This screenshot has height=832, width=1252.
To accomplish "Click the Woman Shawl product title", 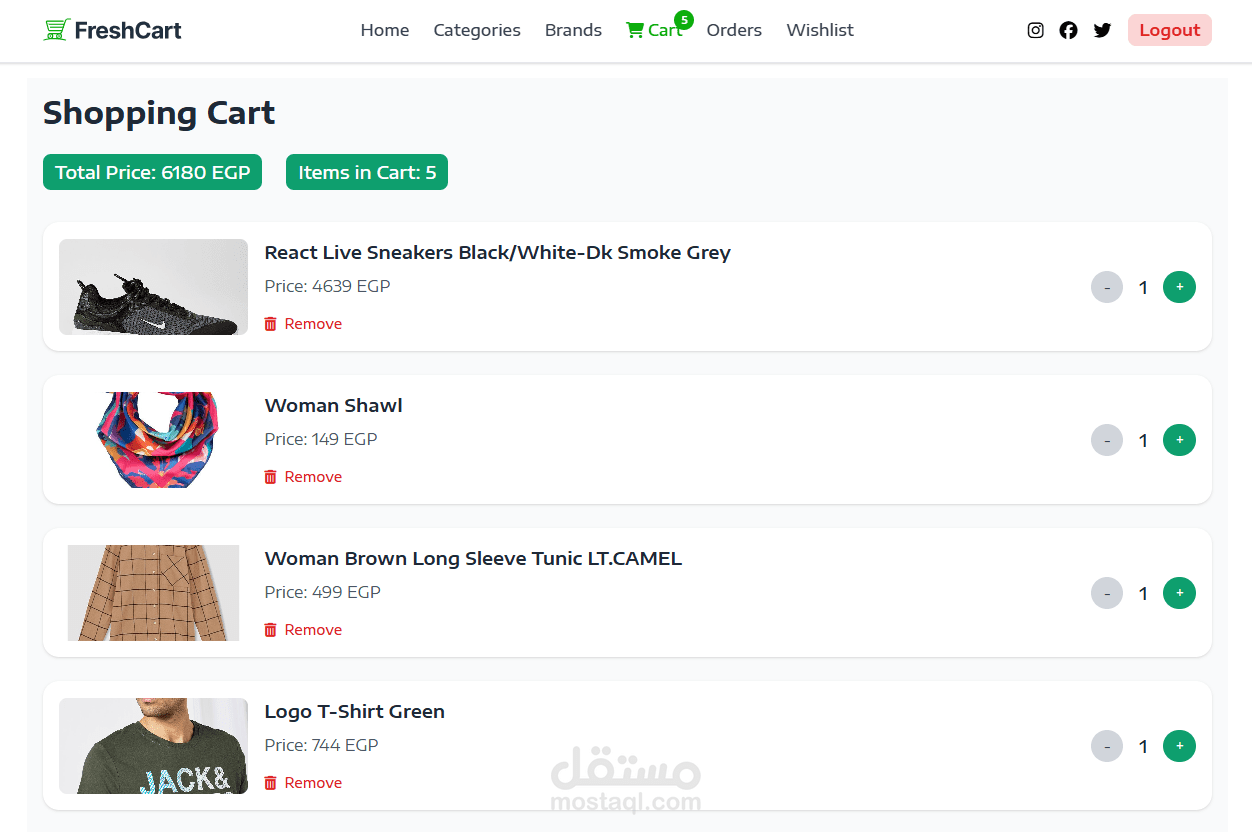I will click(x=333, y=405).
